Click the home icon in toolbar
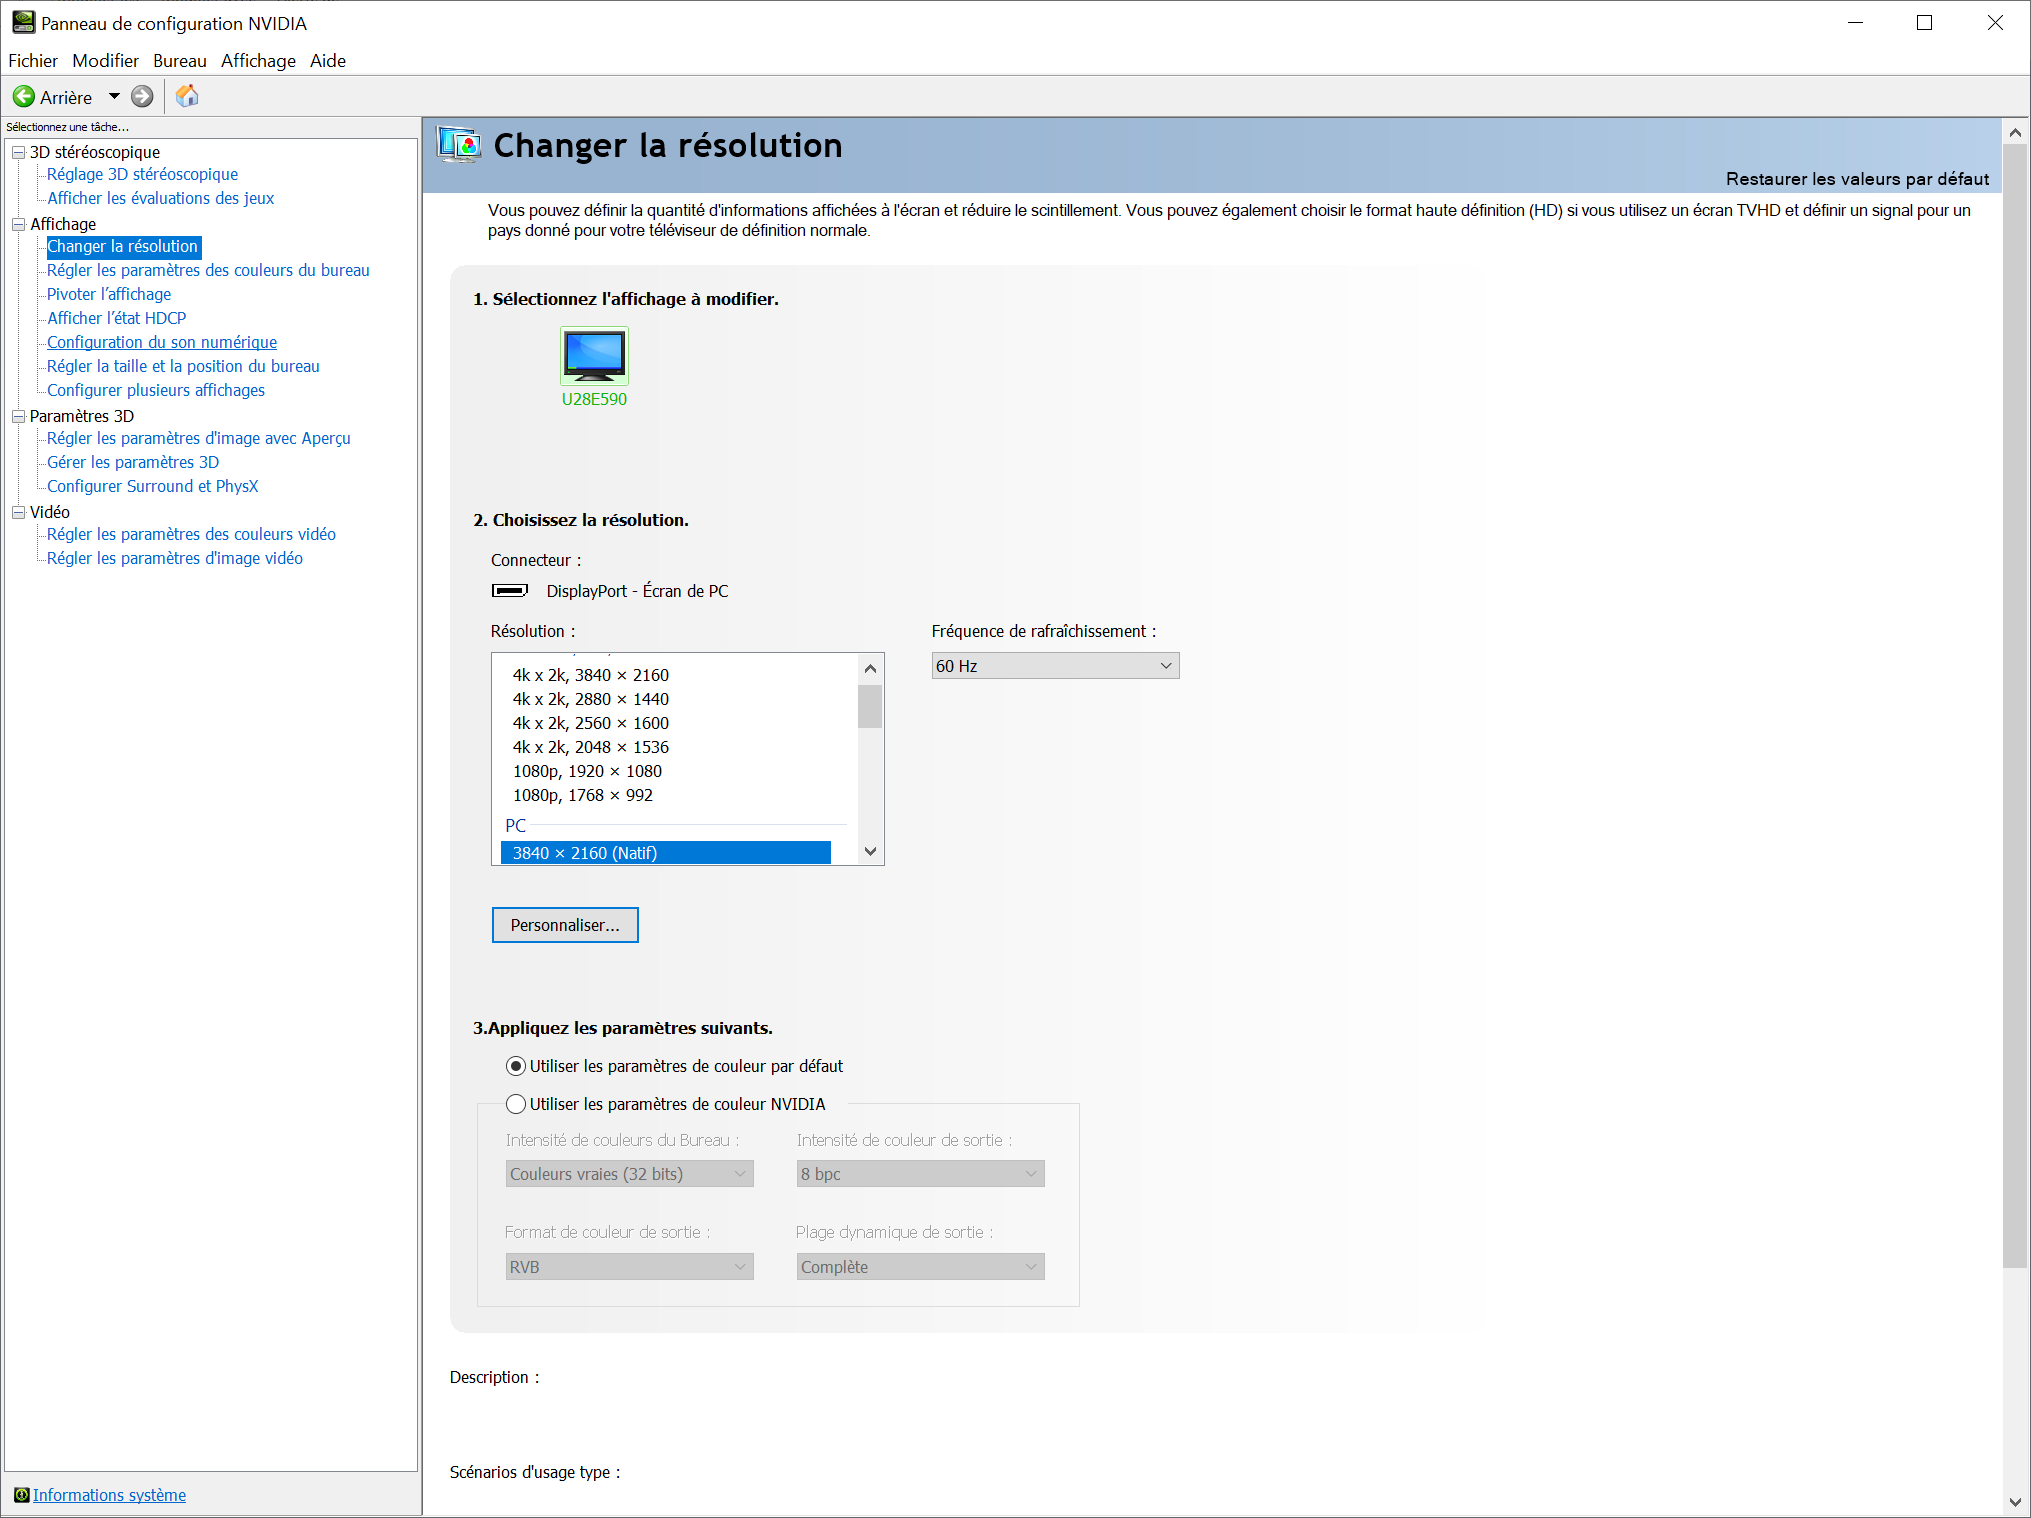 click(x=187, y=96)
